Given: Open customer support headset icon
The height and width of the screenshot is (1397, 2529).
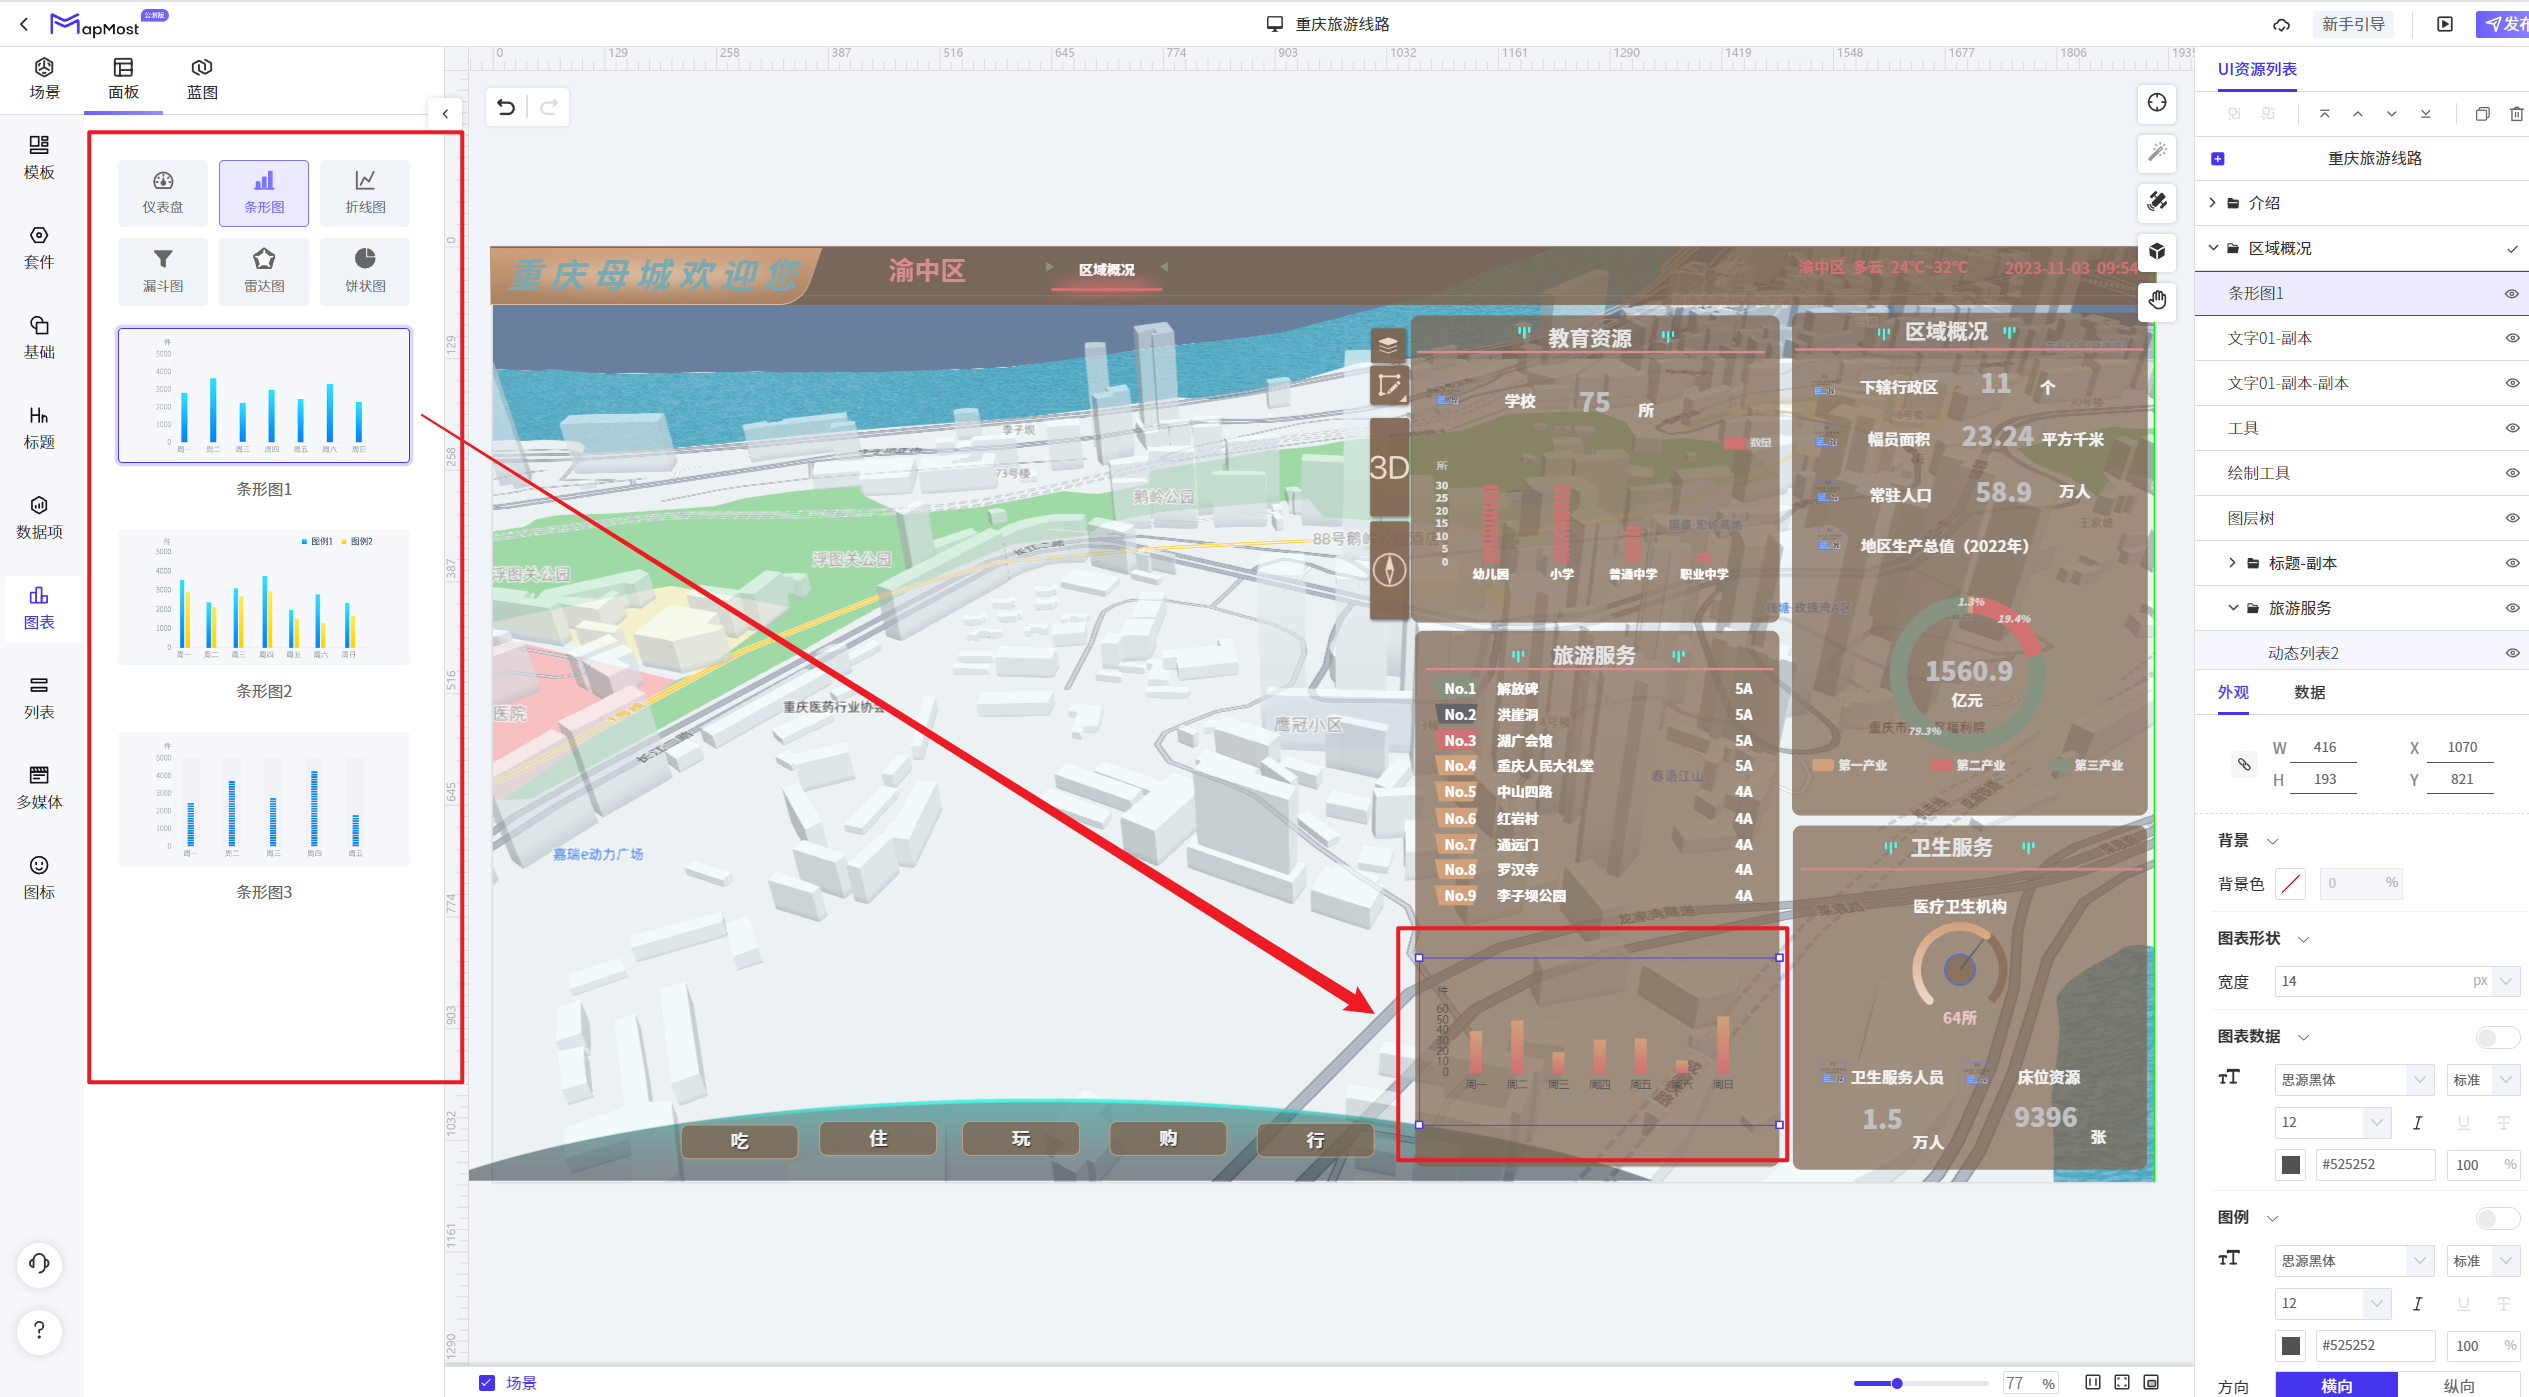Looking at the screenshot, I should 39,1264.
